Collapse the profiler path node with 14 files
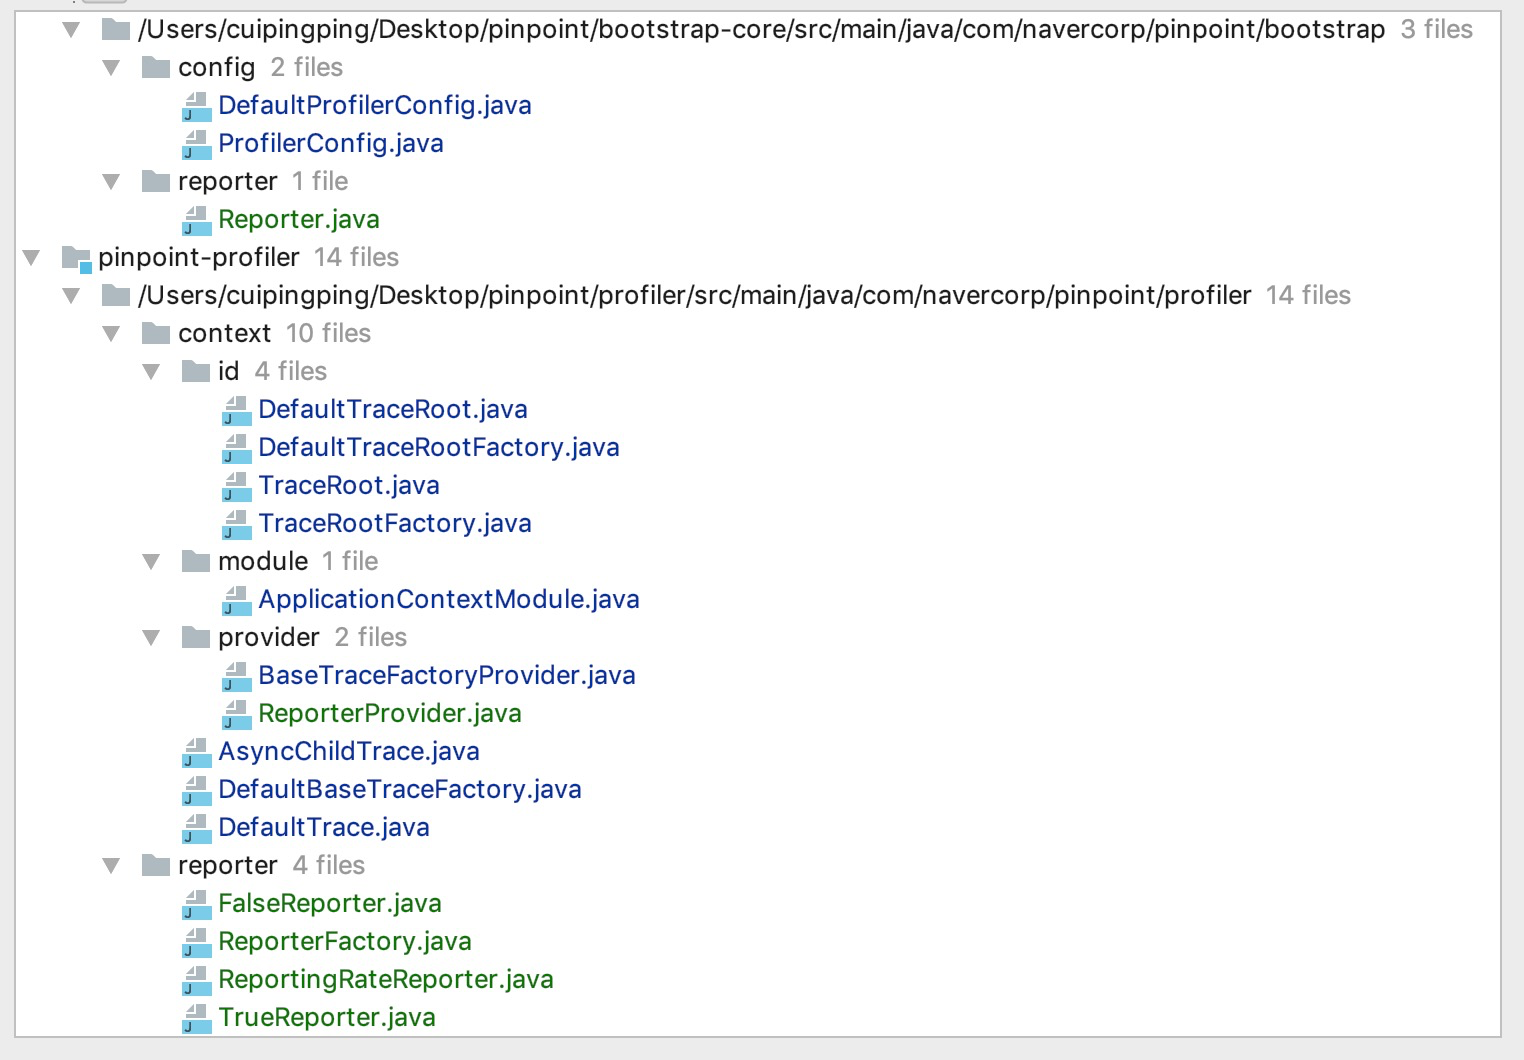The width and height of the screenshot is (1524, 1060). (71, 296)
